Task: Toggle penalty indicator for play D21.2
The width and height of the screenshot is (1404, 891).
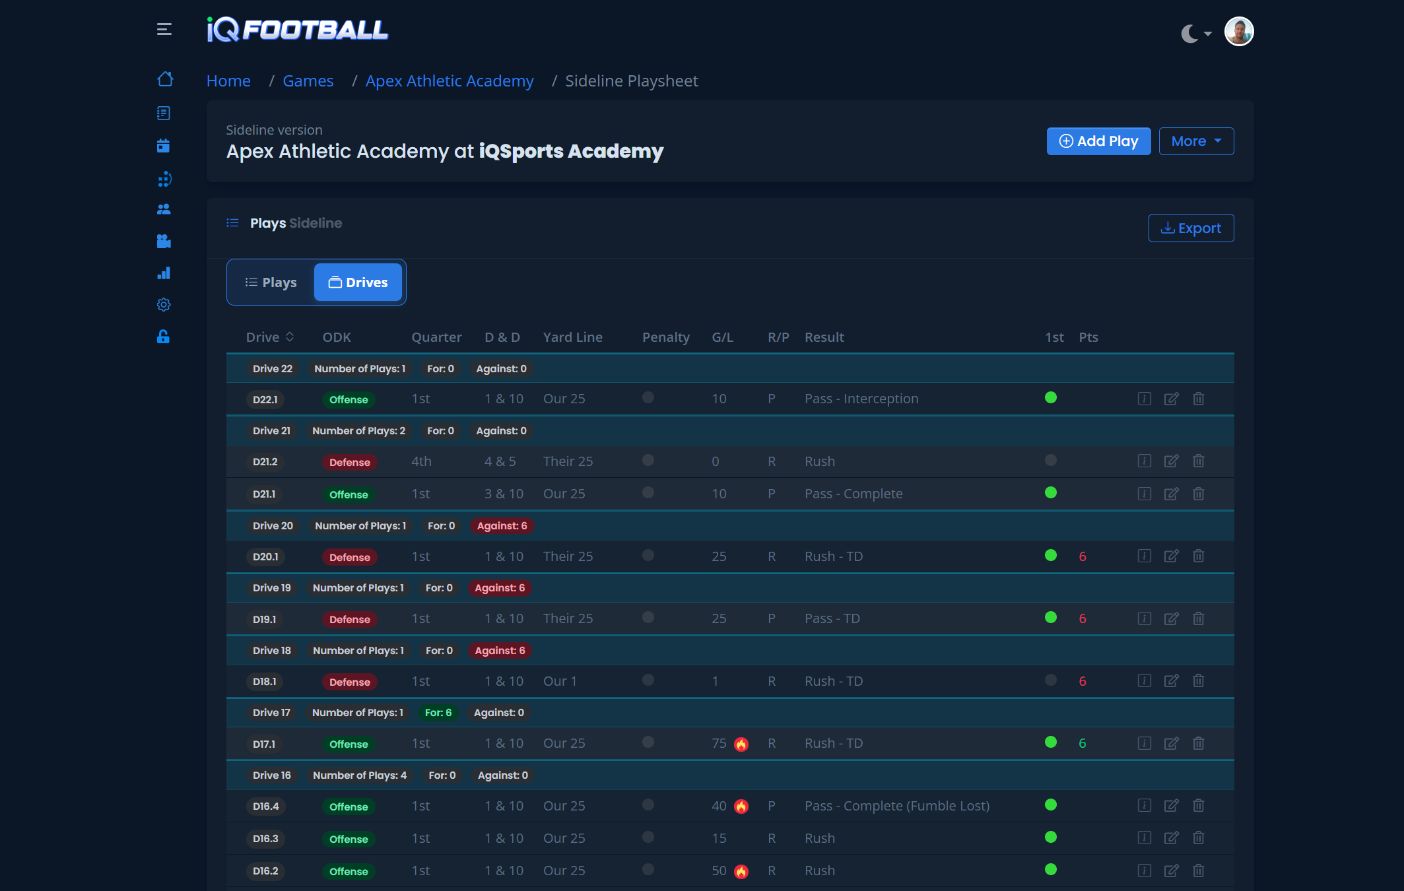Action: tap(648, 460)
